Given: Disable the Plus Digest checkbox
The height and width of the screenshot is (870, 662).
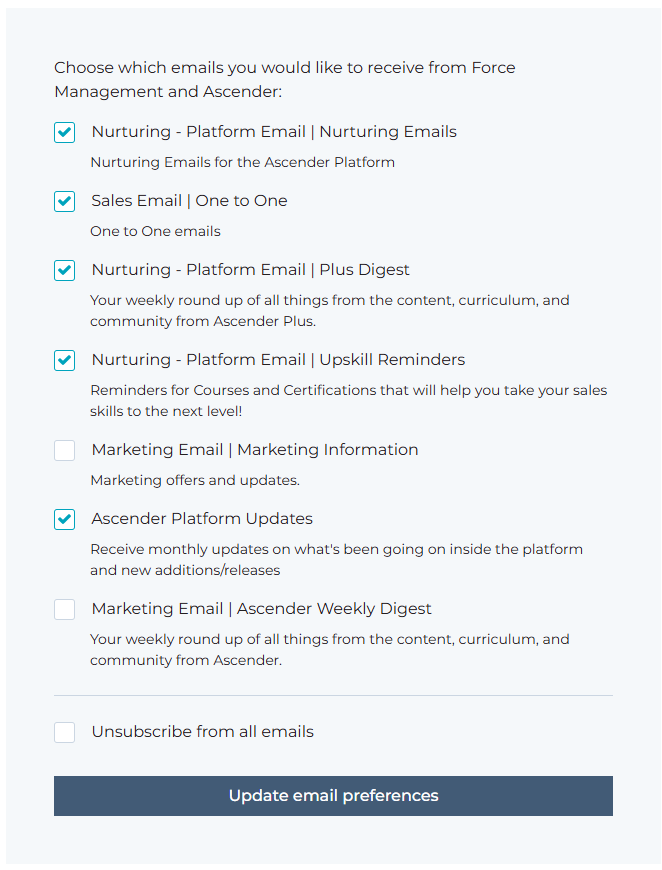Looking at the screenshot, I should pyautogui.click(x=65, y=270).
